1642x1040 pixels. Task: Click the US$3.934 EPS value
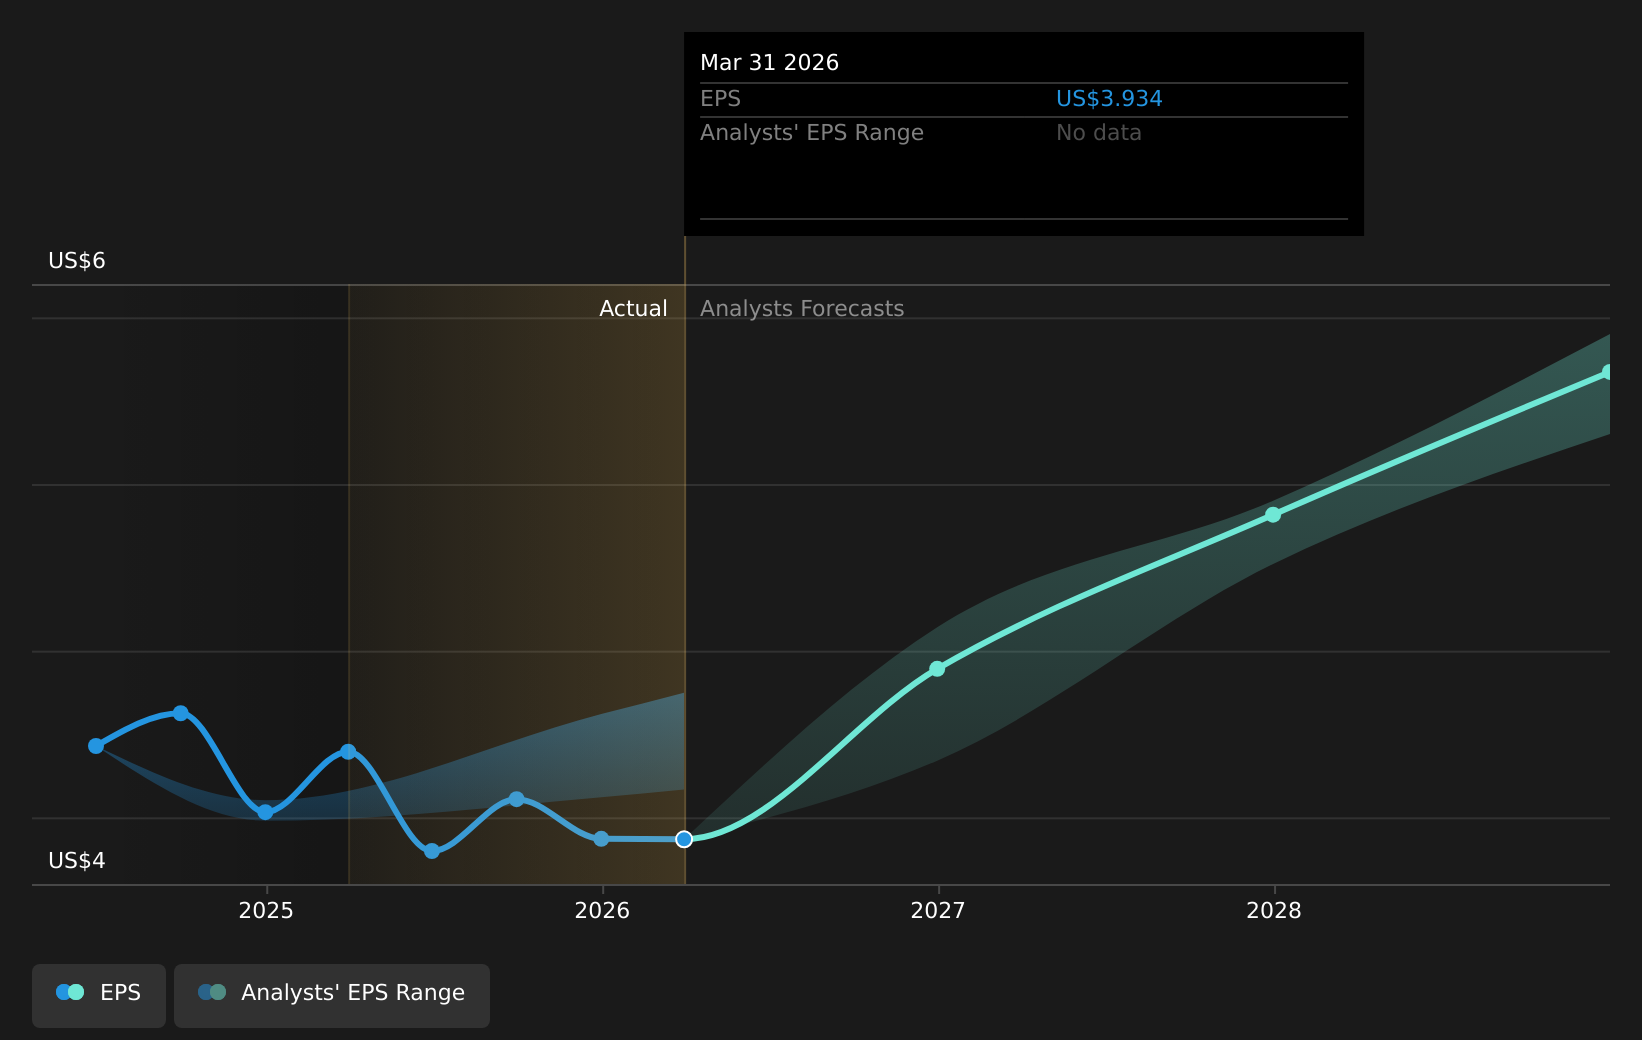[x=1109, y=99]
